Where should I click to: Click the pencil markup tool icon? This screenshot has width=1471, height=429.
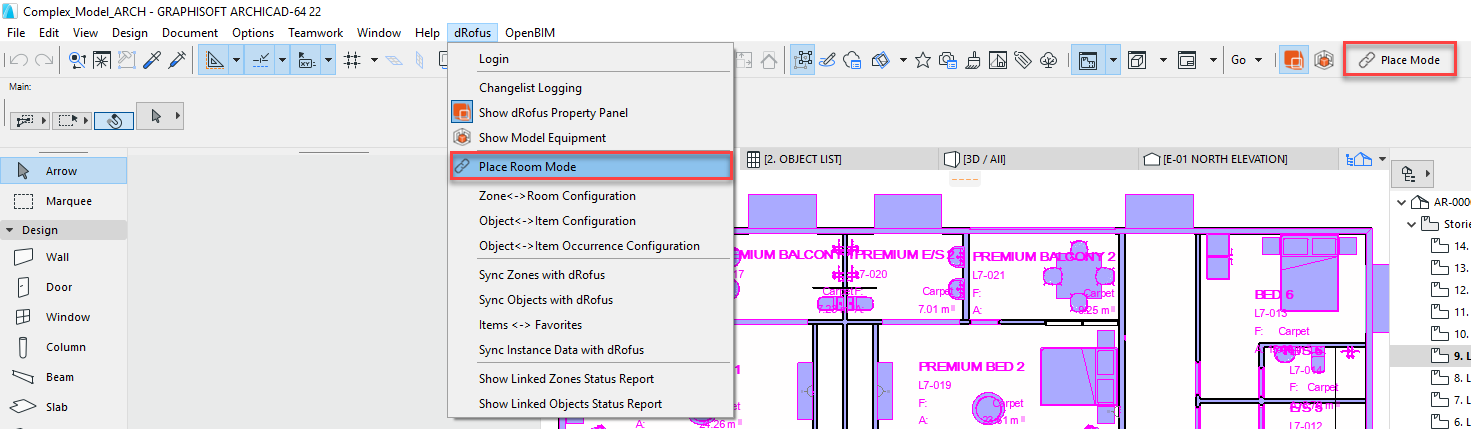click(828, 60)
